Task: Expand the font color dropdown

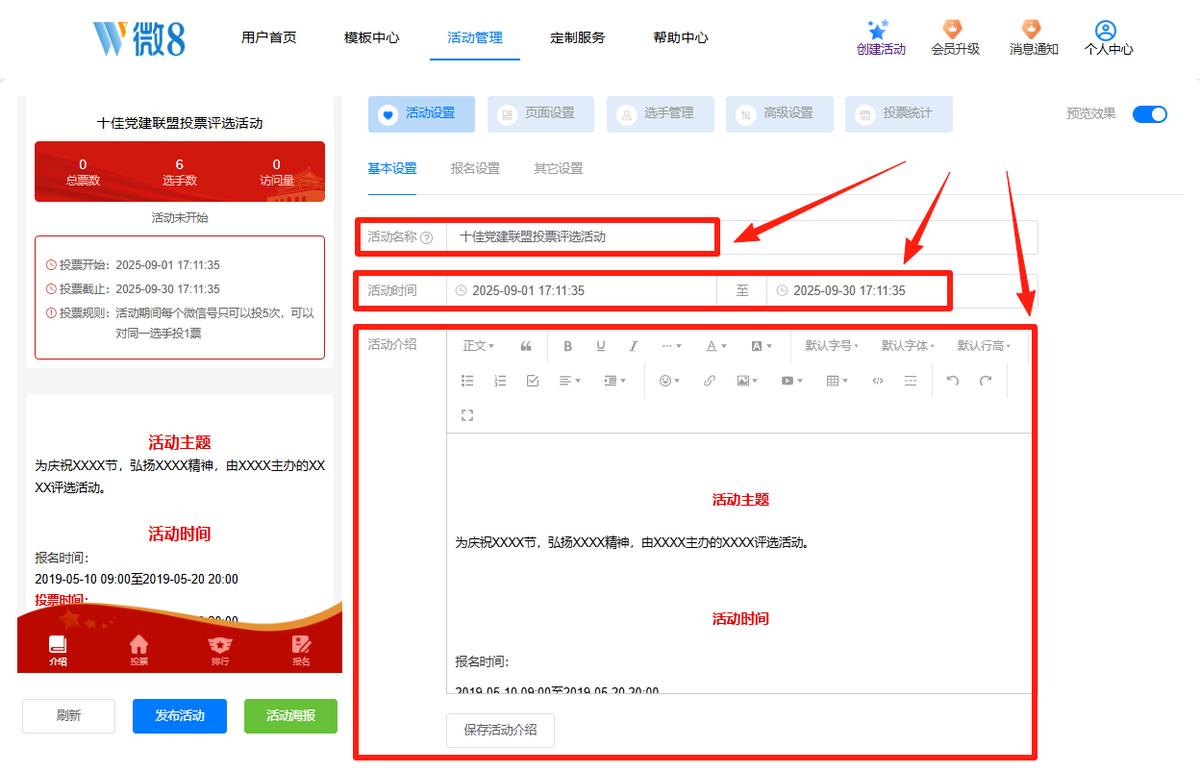Action: [x=716, y=346]
